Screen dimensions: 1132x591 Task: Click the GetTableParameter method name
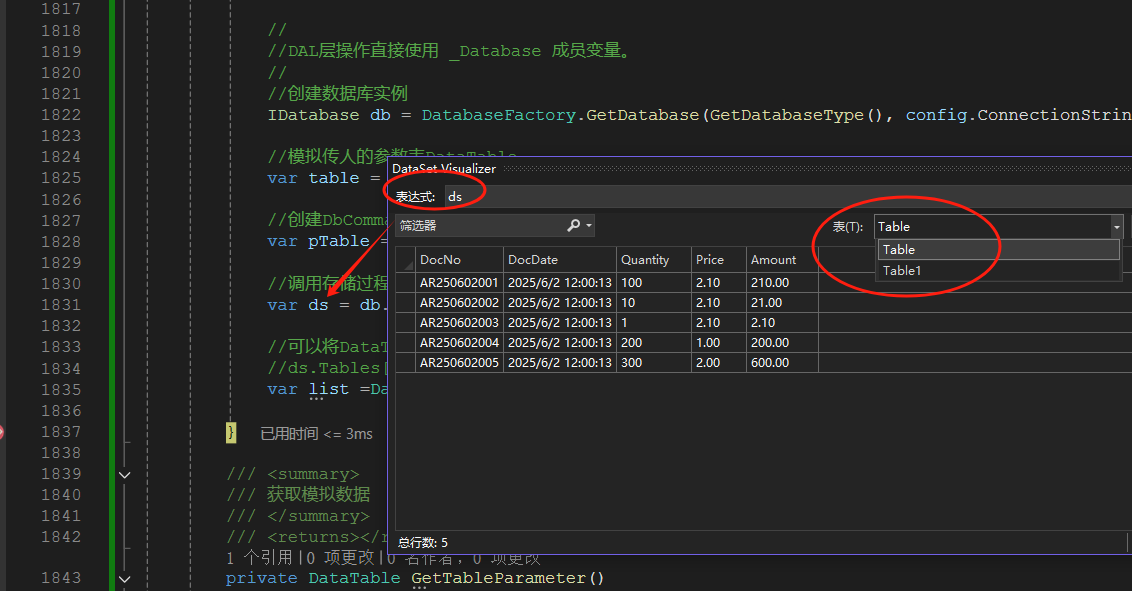click(x=499, y=578)
